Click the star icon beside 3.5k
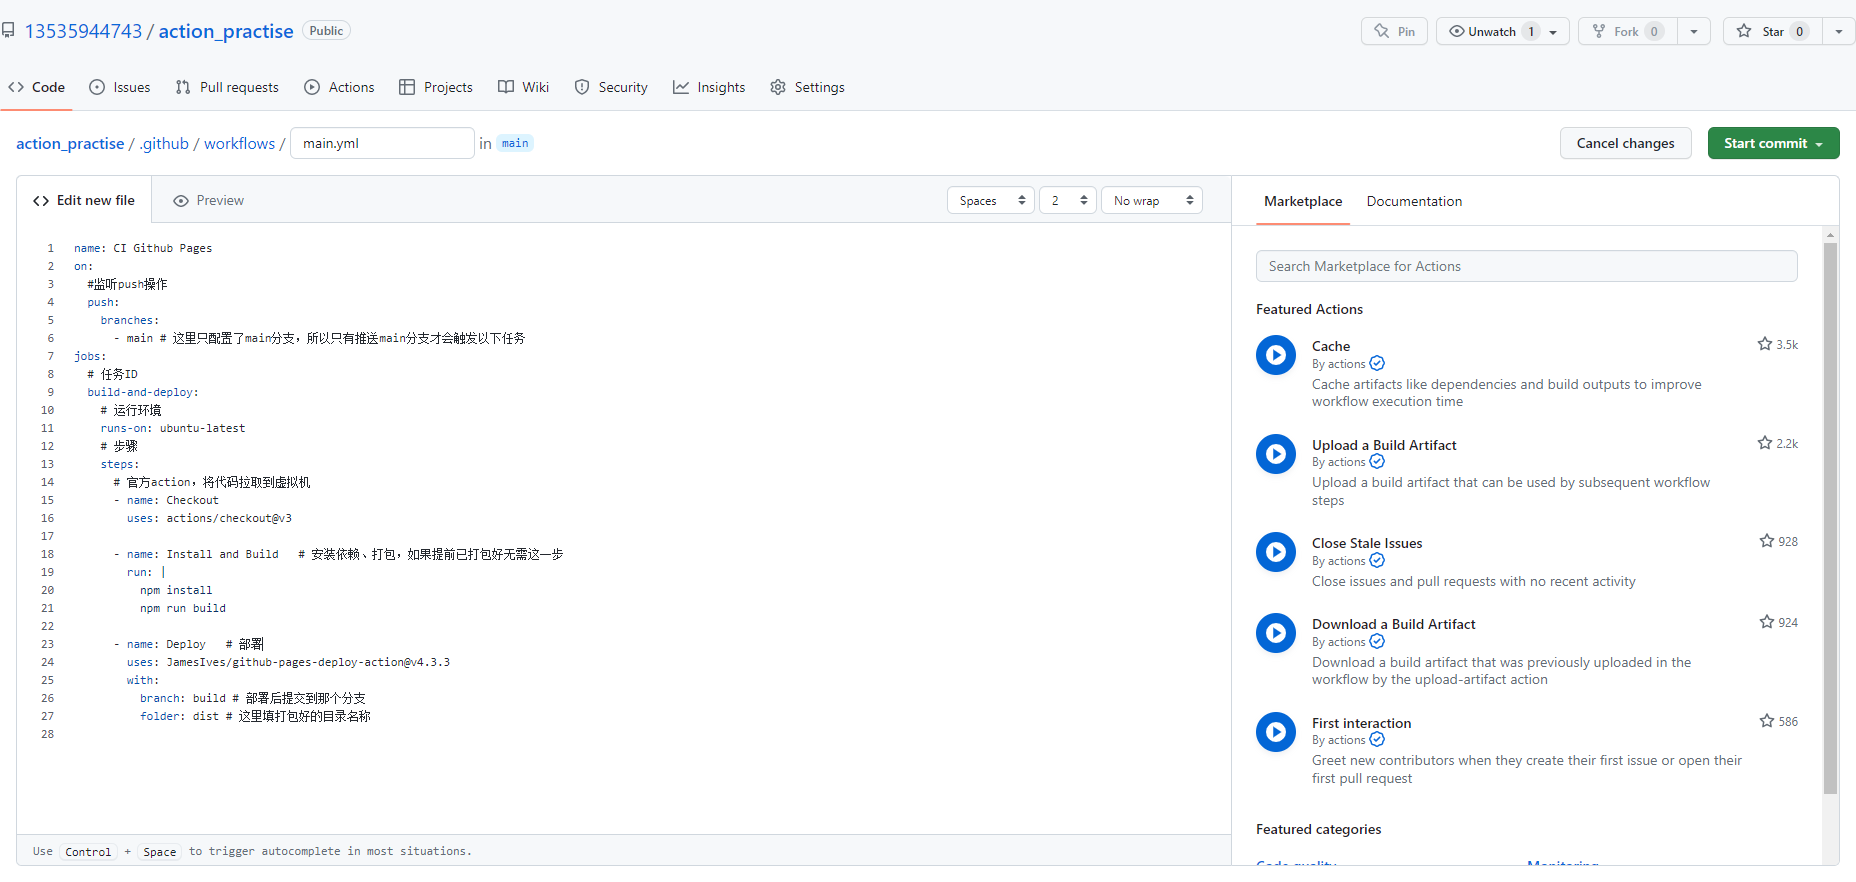 [x=1765, y=344]
